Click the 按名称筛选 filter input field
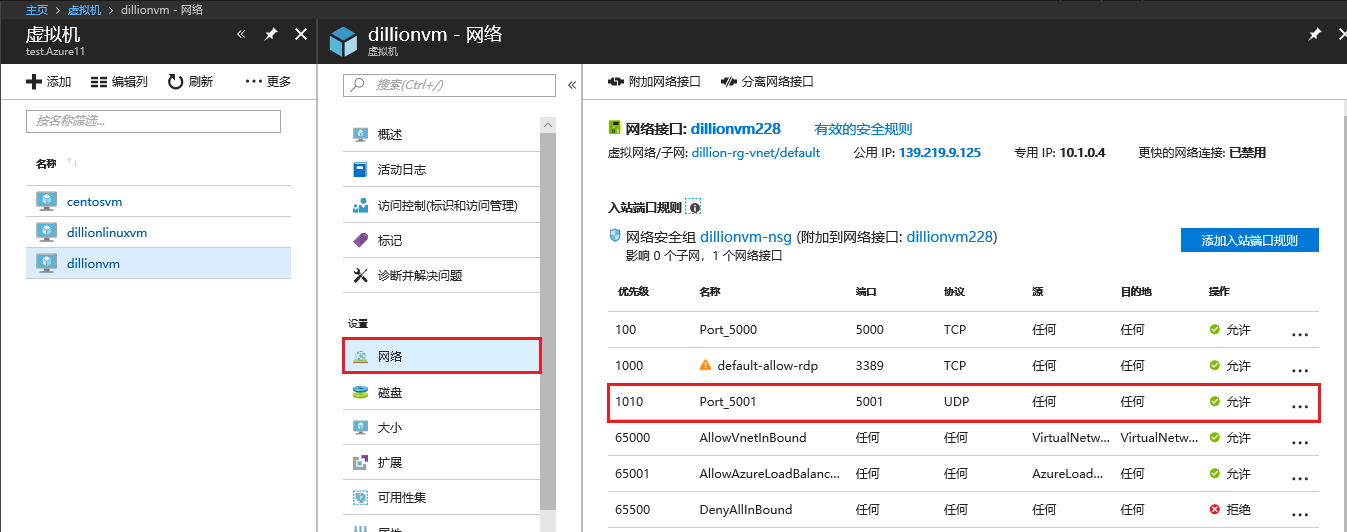The image size is (1347, 532). coord(153,121)
